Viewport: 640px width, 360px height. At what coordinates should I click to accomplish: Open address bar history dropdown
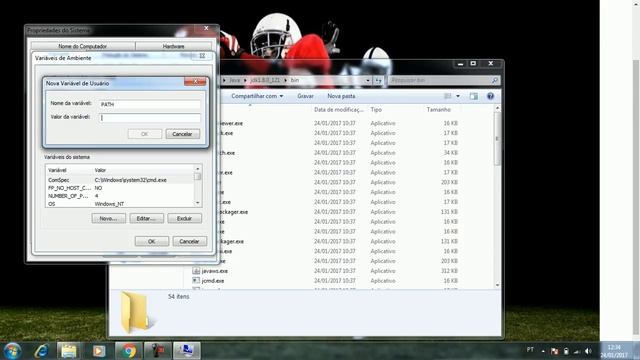coord(368,80)
